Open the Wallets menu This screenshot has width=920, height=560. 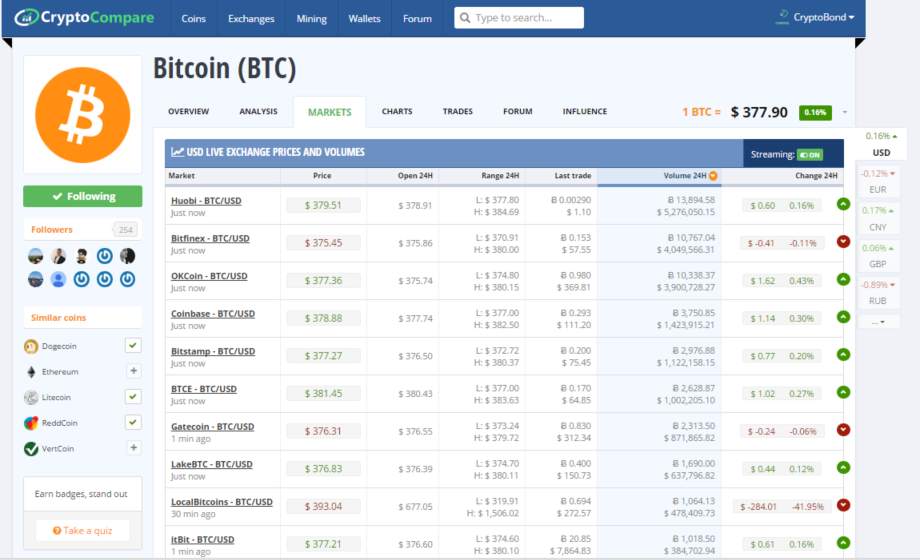[x=364, y=18]
